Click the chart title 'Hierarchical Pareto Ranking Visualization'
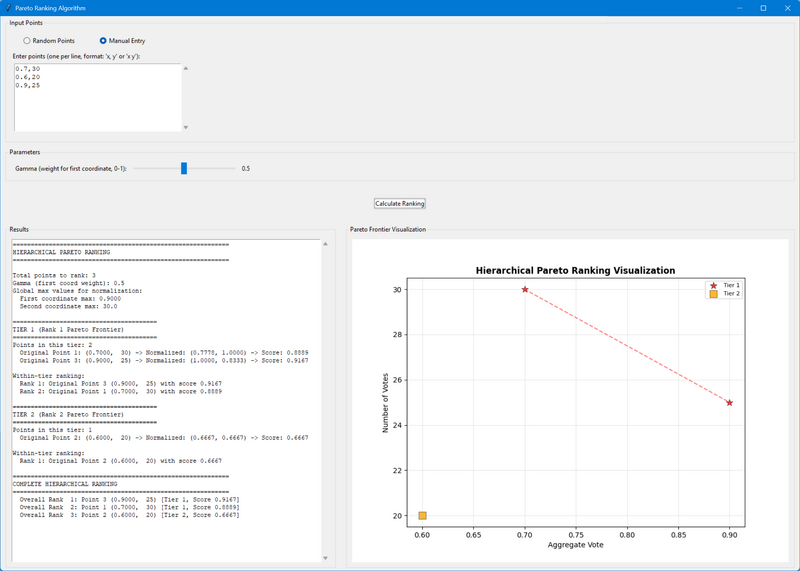800x571 pixels. click(576, 270)
